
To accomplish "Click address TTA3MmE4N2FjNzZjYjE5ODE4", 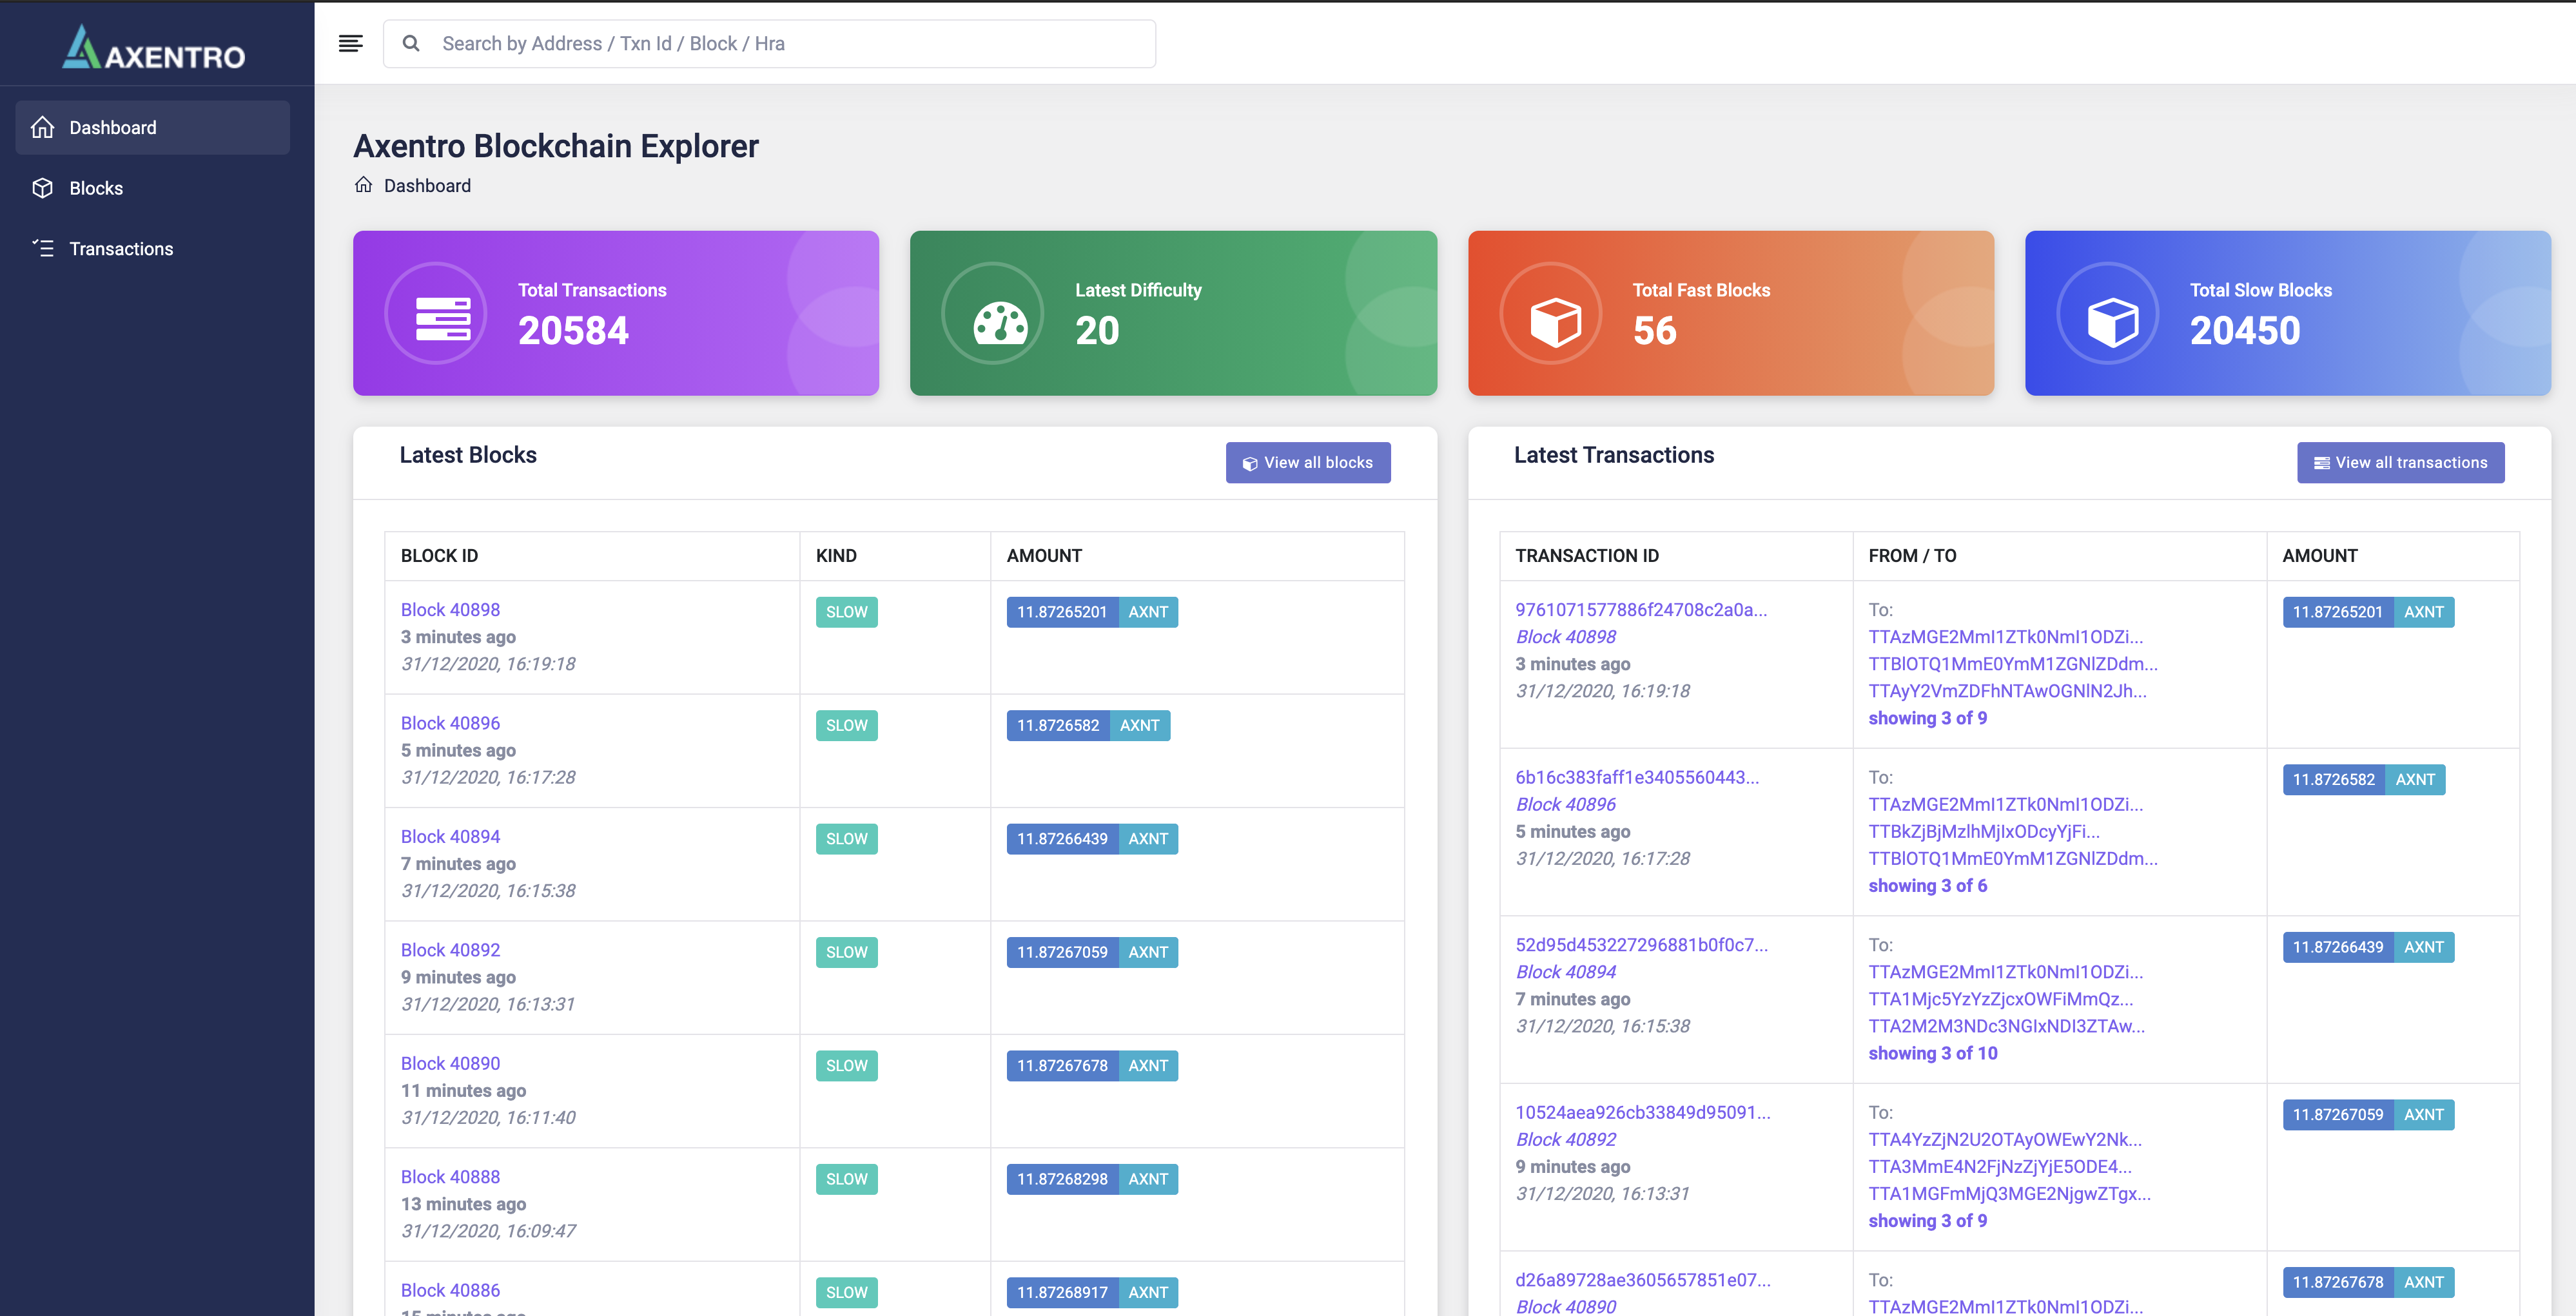I will (x=2000, y=1166).
